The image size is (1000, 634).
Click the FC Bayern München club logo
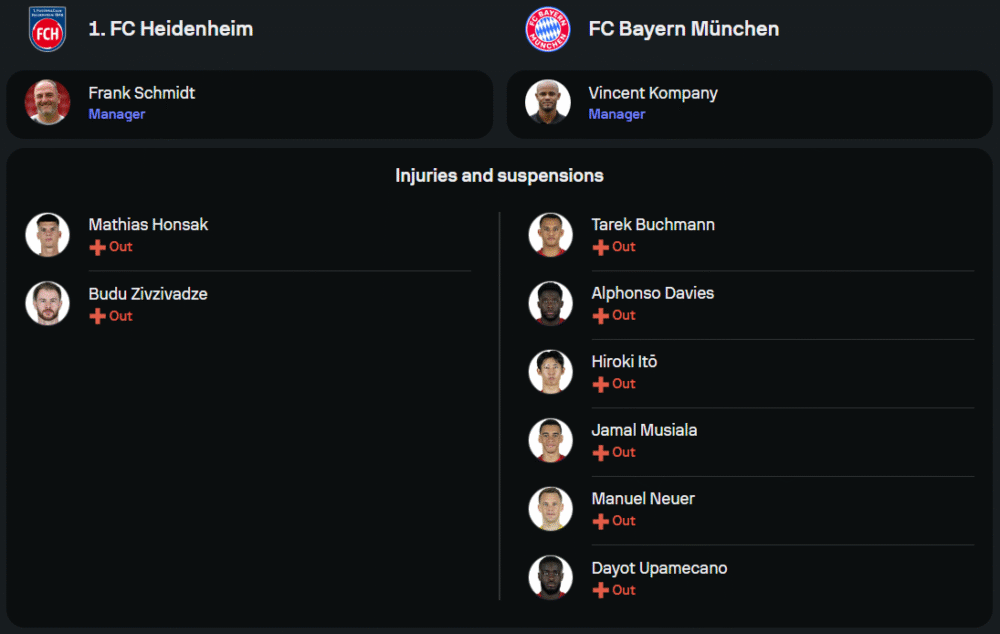[x=547, y=29]
